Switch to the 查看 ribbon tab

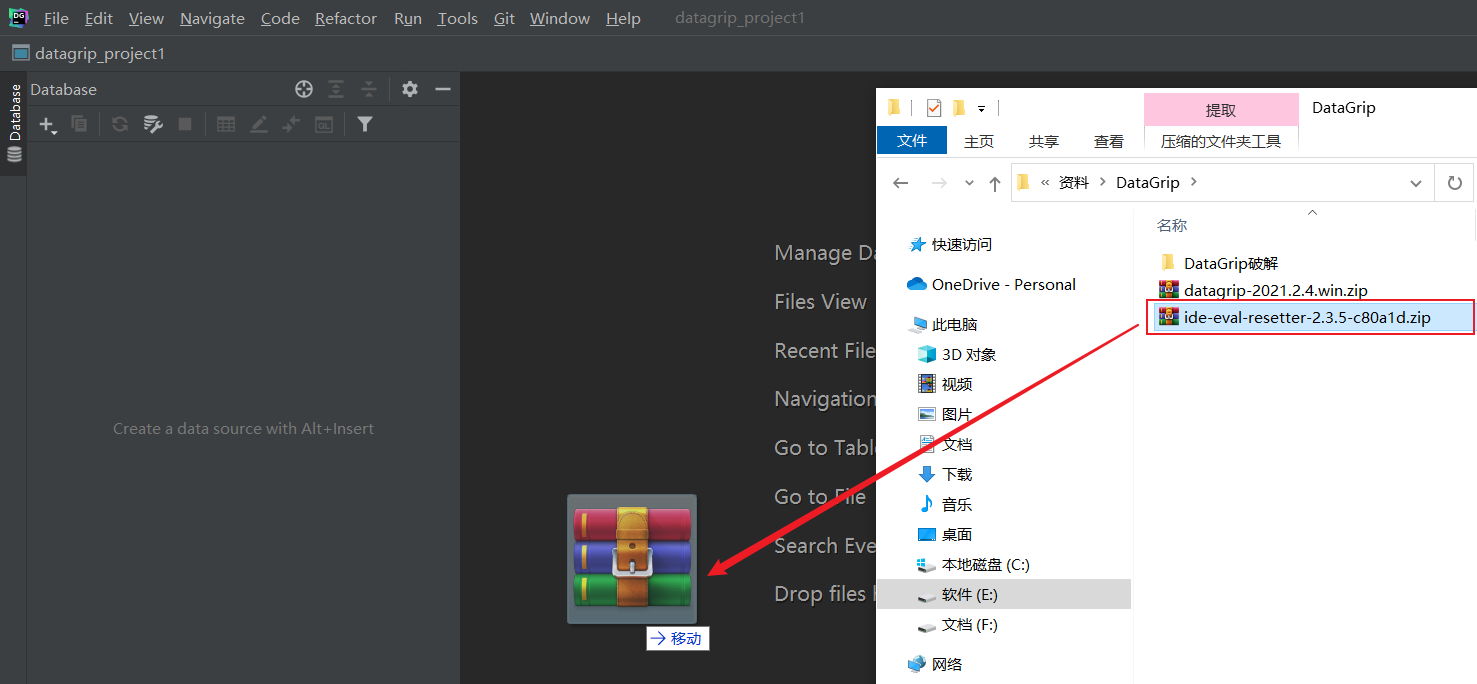point(1109,141)
